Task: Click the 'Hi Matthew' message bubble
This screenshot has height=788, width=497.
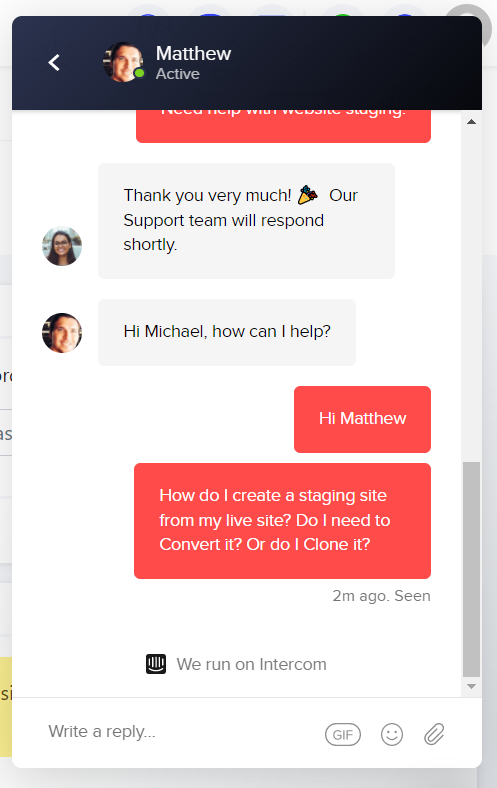Action: pos(362,419)
